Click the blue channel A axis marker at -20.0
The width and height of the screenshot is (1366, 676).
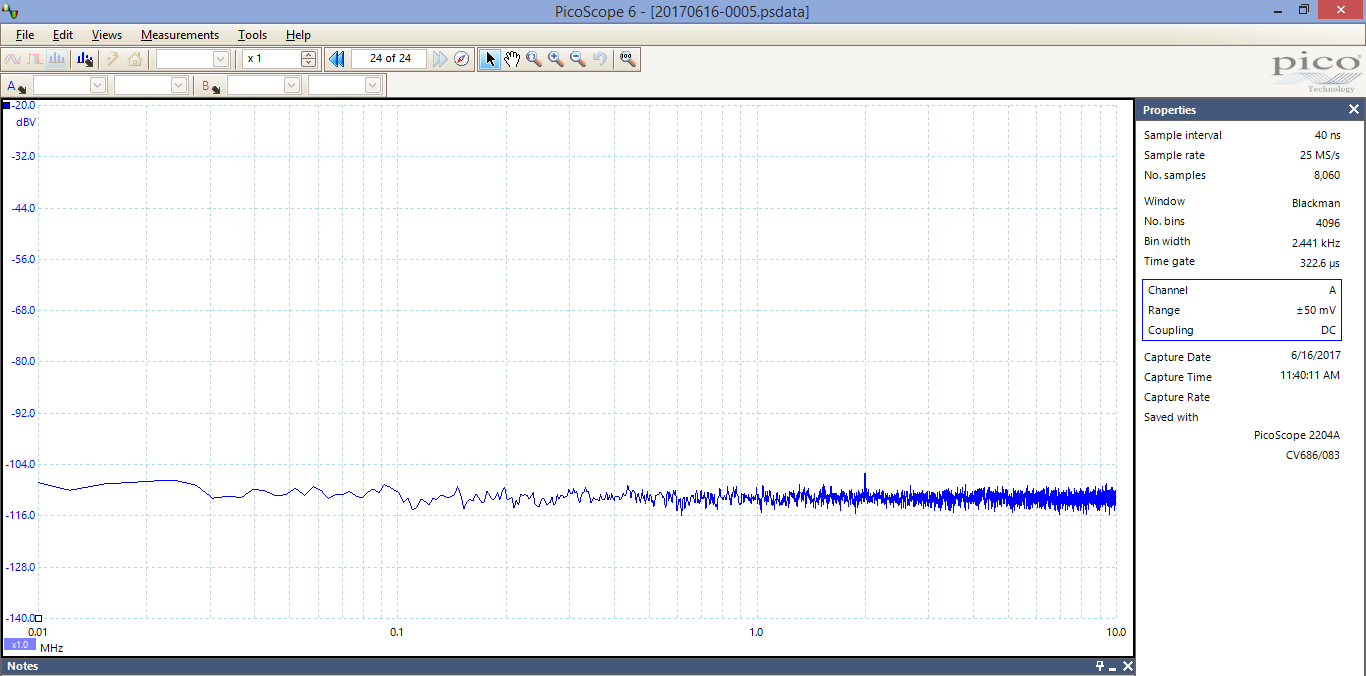coord(6,105)
